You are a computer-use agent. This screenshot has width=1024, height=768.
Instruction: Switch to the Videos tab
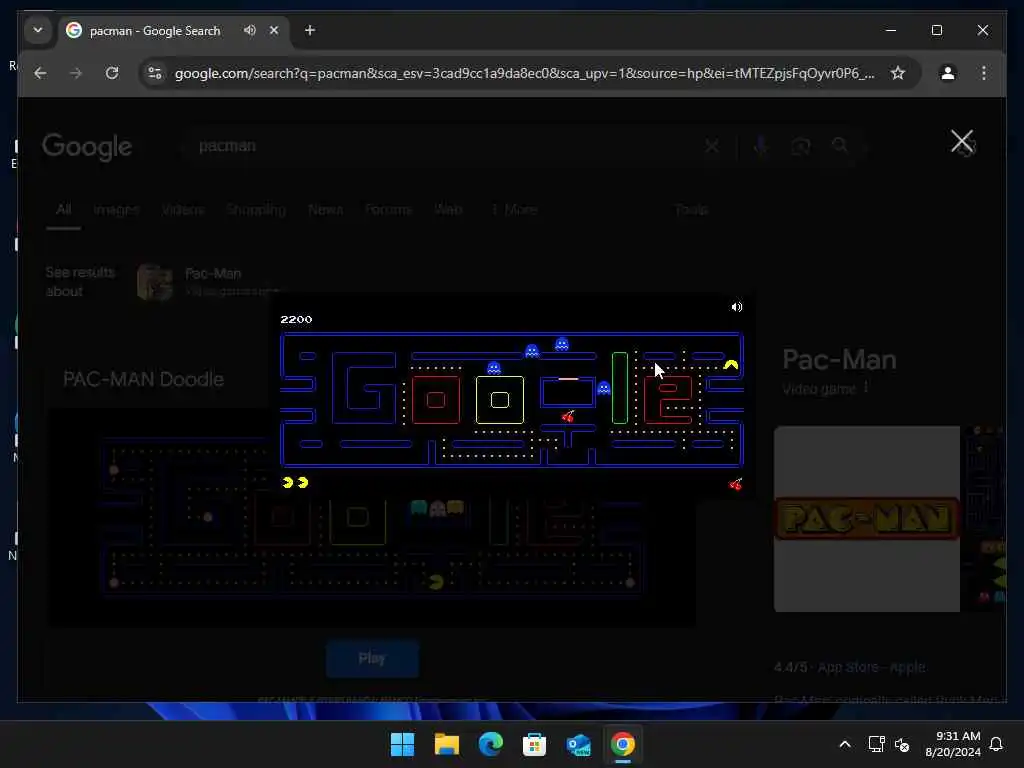click(x=183, y=210)
